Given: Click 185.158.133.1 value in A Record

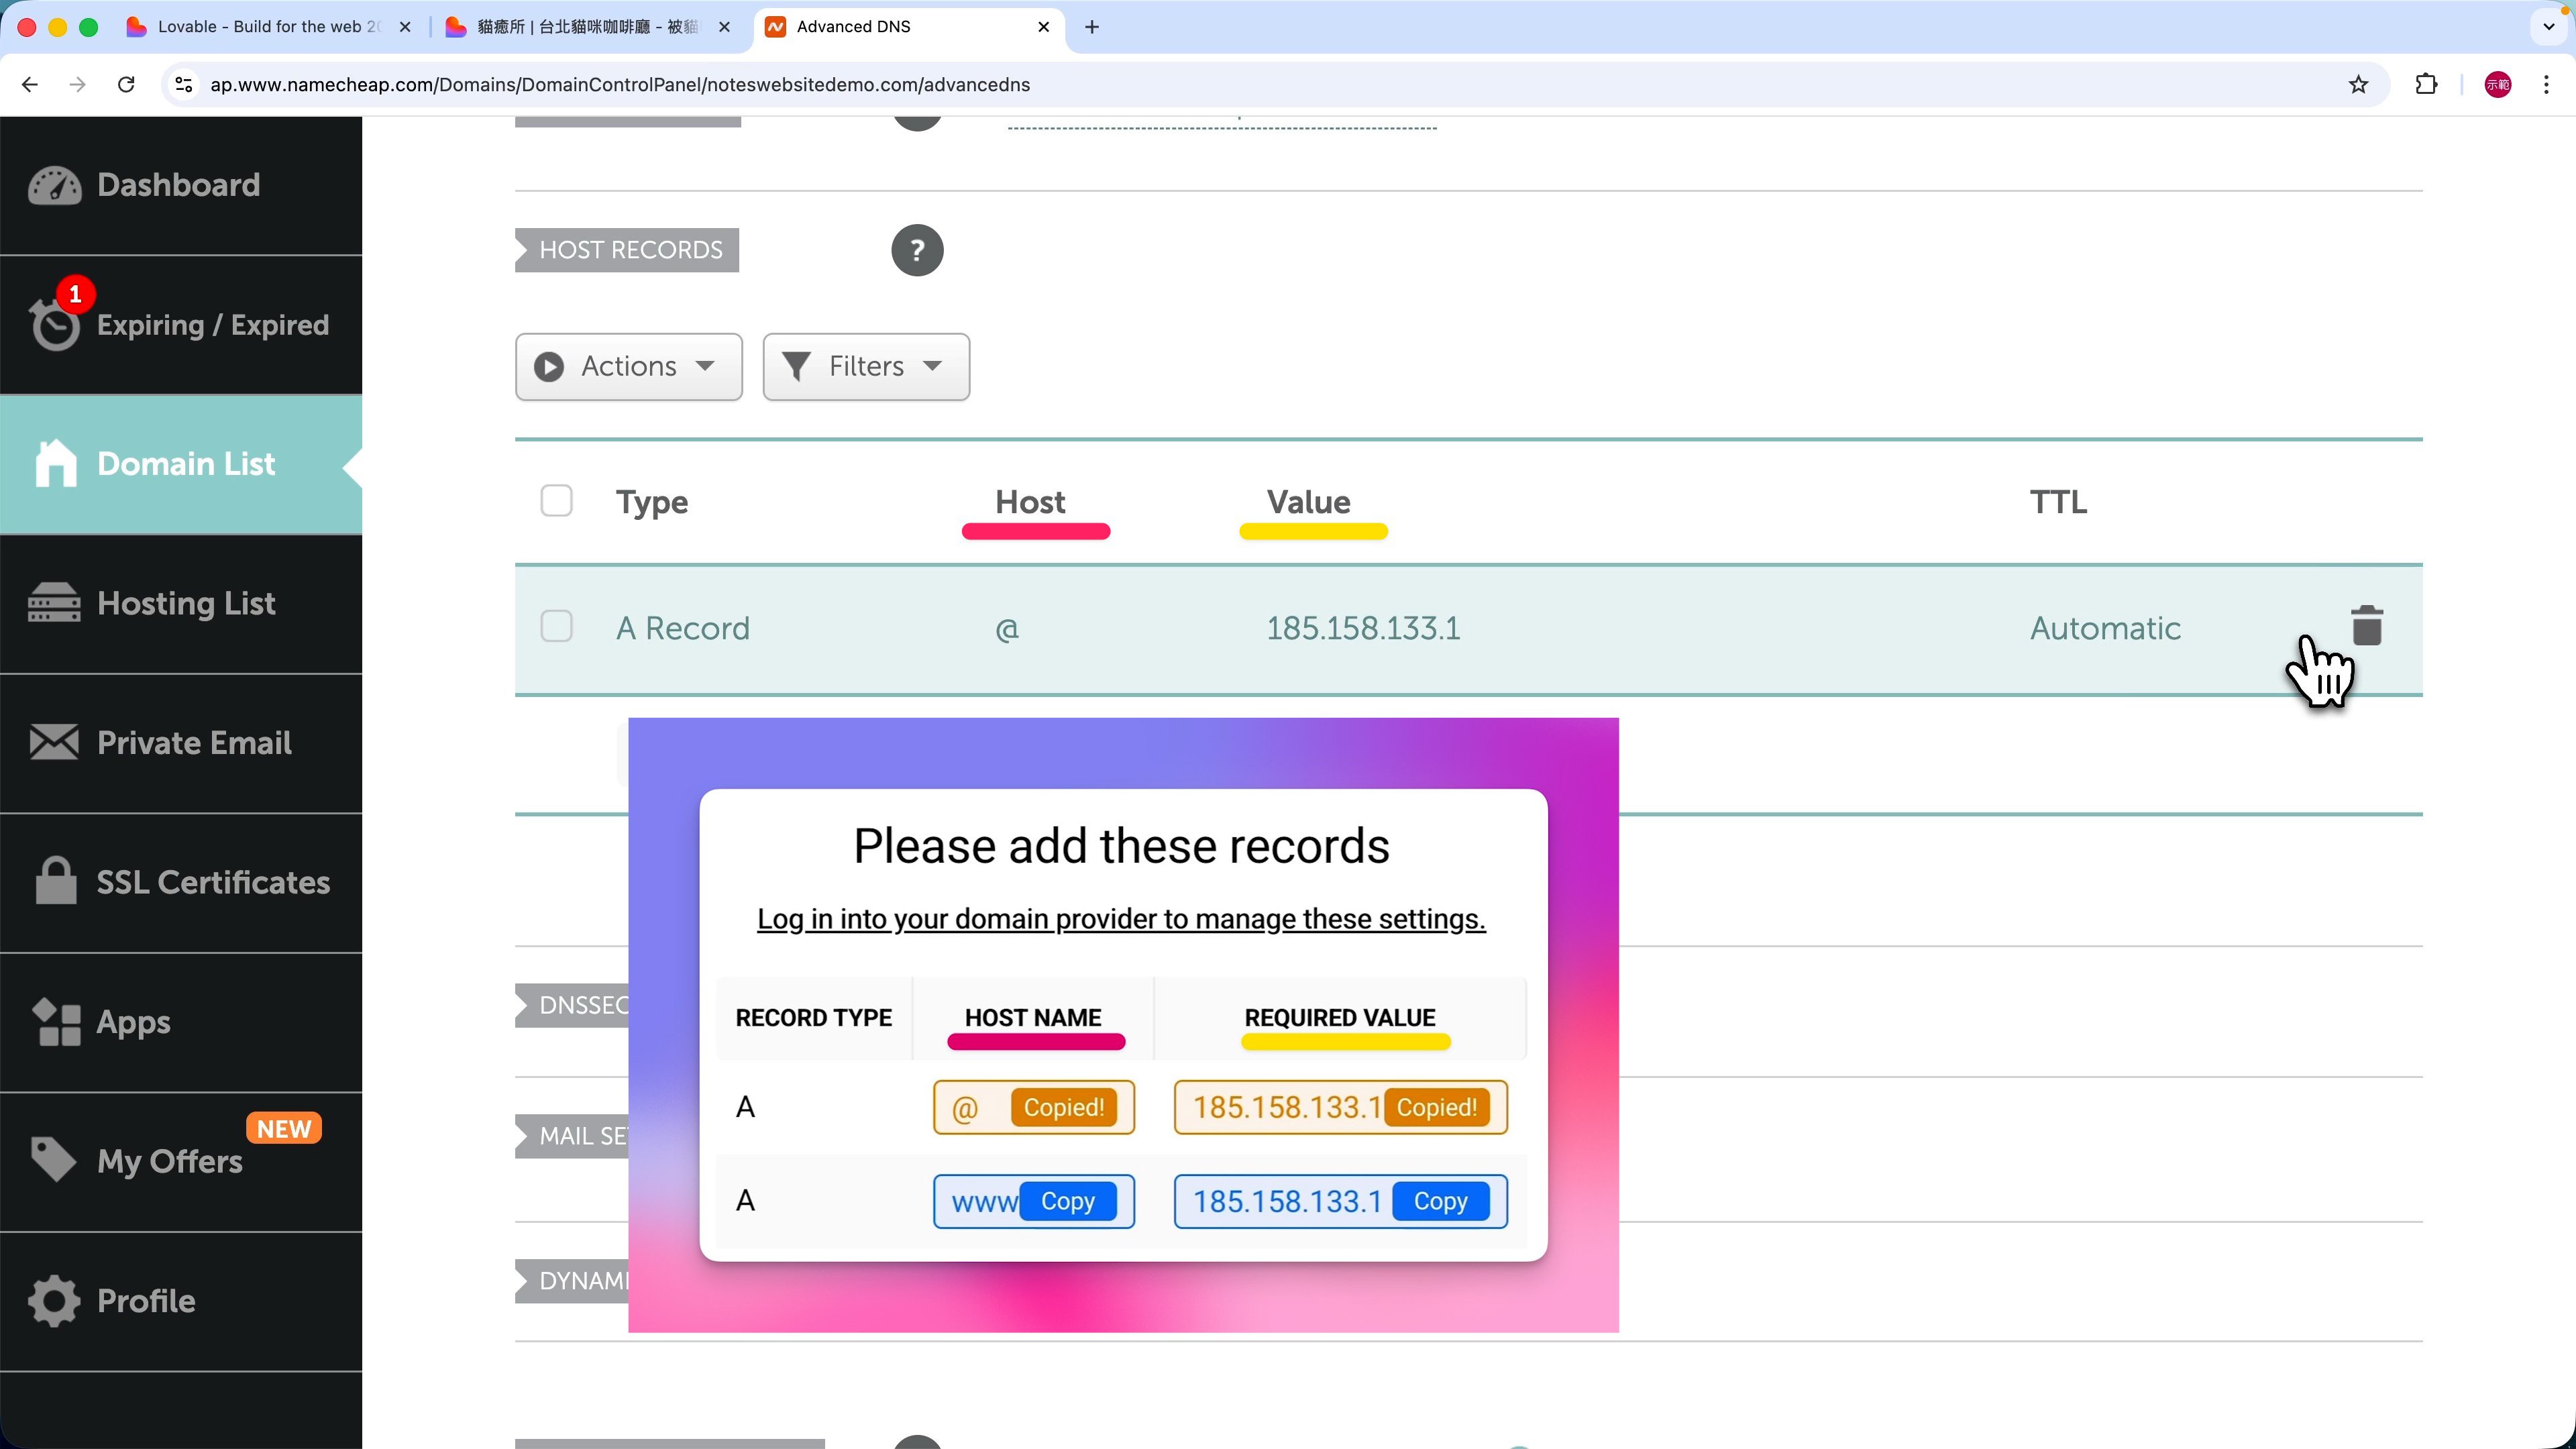Looking at the screenshot, I should 1362,628.
